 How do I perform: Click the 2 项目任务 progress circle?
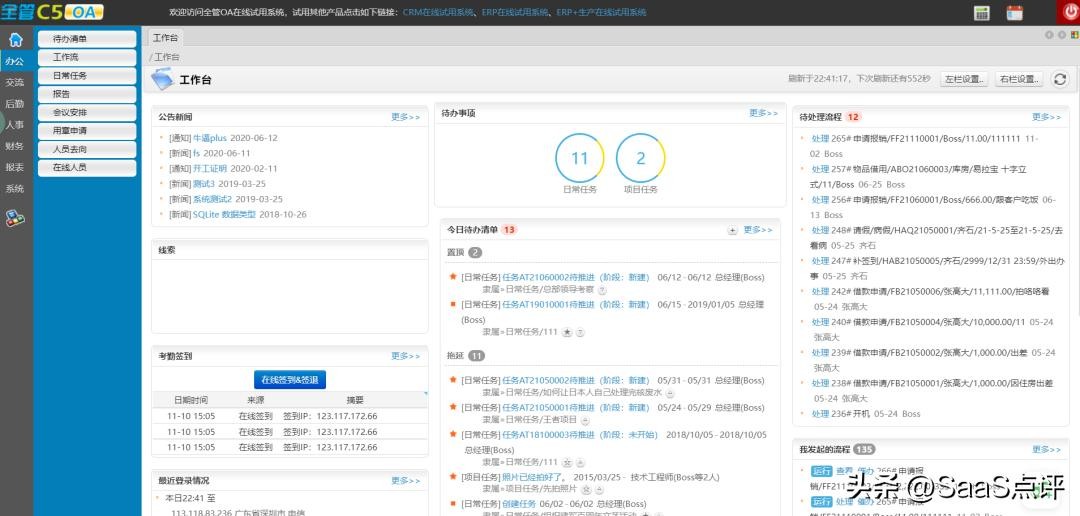click(641, 158)
